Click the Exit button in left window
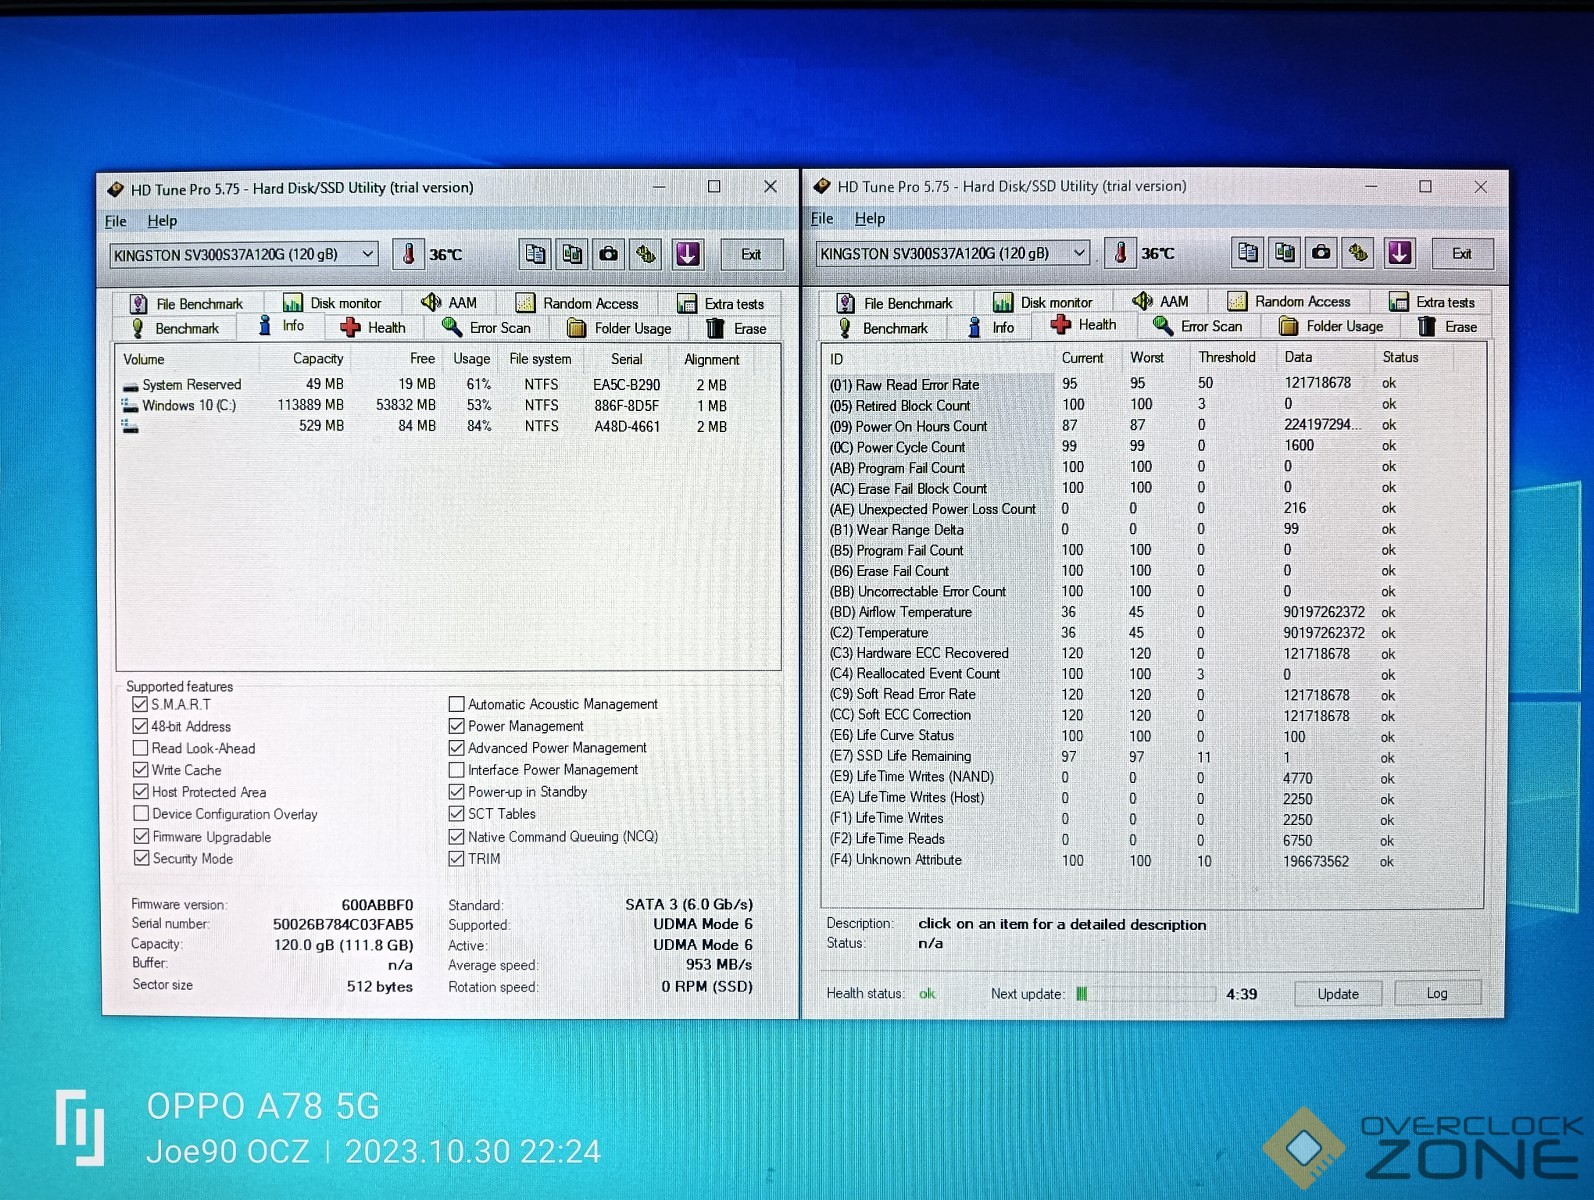This screenshot has width=1594, height=1200. [x=751, y=254]
